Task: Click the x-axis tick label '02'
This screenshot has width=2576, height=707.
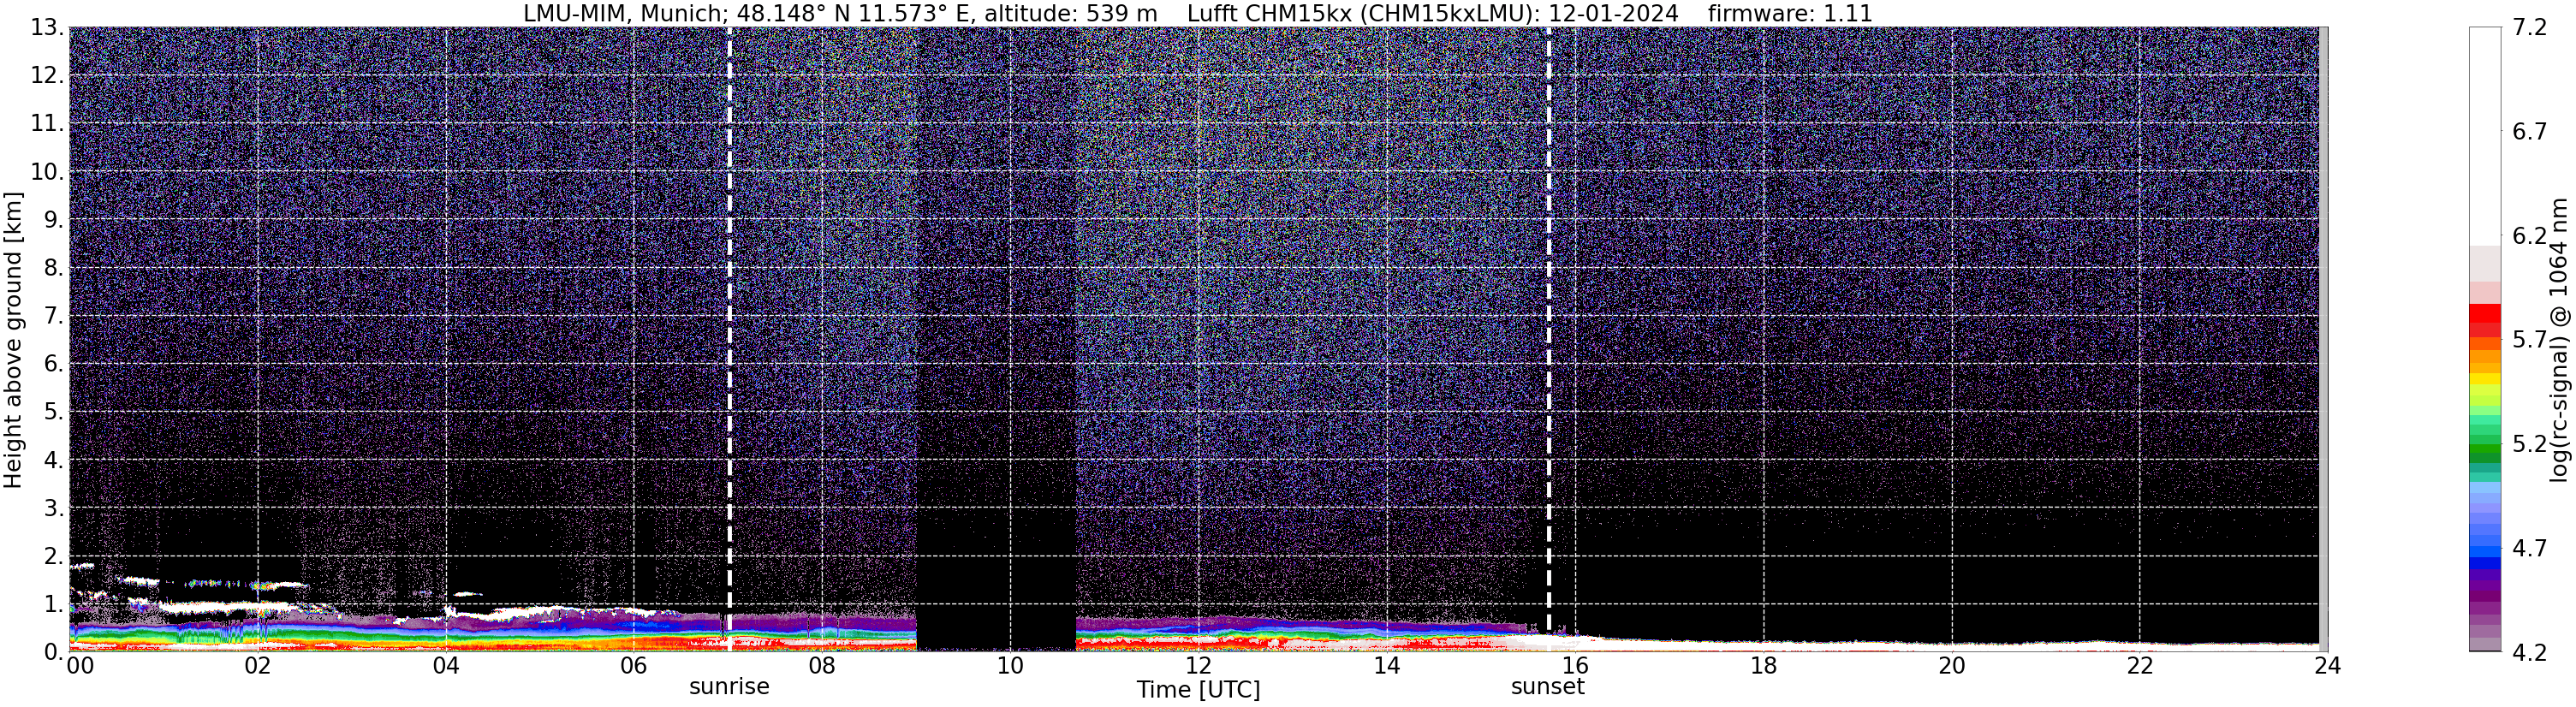Action: pos(258,666)
